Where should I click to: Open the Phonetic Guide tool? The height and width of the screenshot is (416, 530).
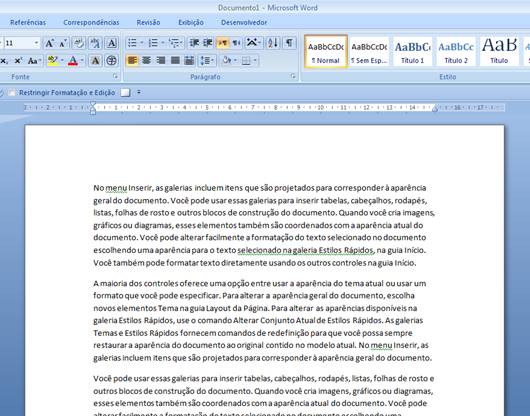point(95,43)
